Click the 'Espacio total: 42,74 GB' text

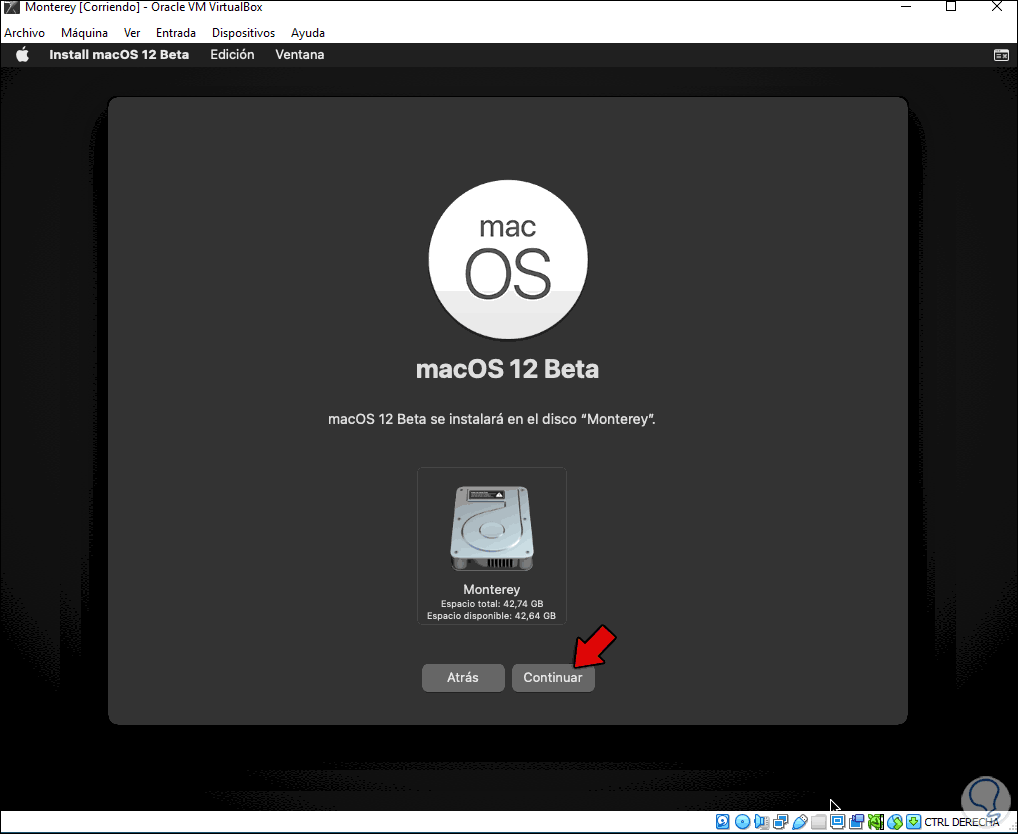click(x=491, y=604)
